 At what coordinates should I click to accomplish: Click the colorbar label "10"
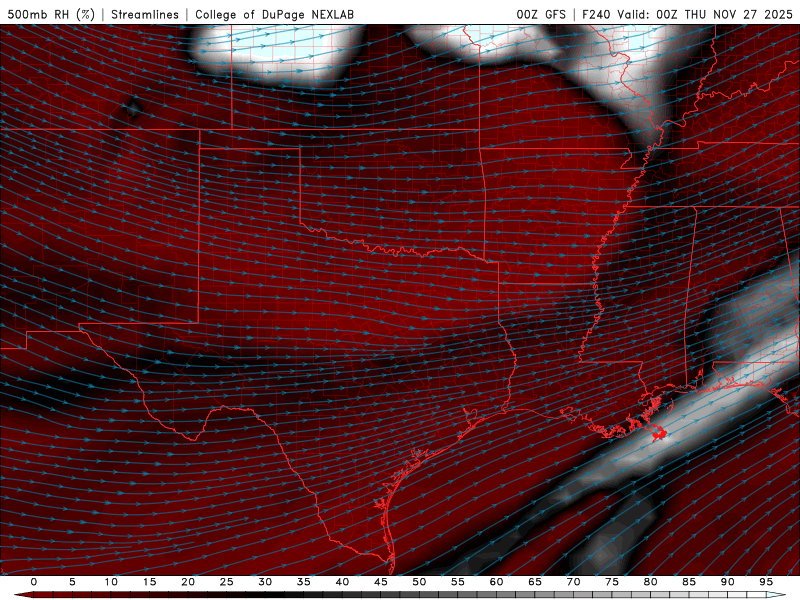111,582
